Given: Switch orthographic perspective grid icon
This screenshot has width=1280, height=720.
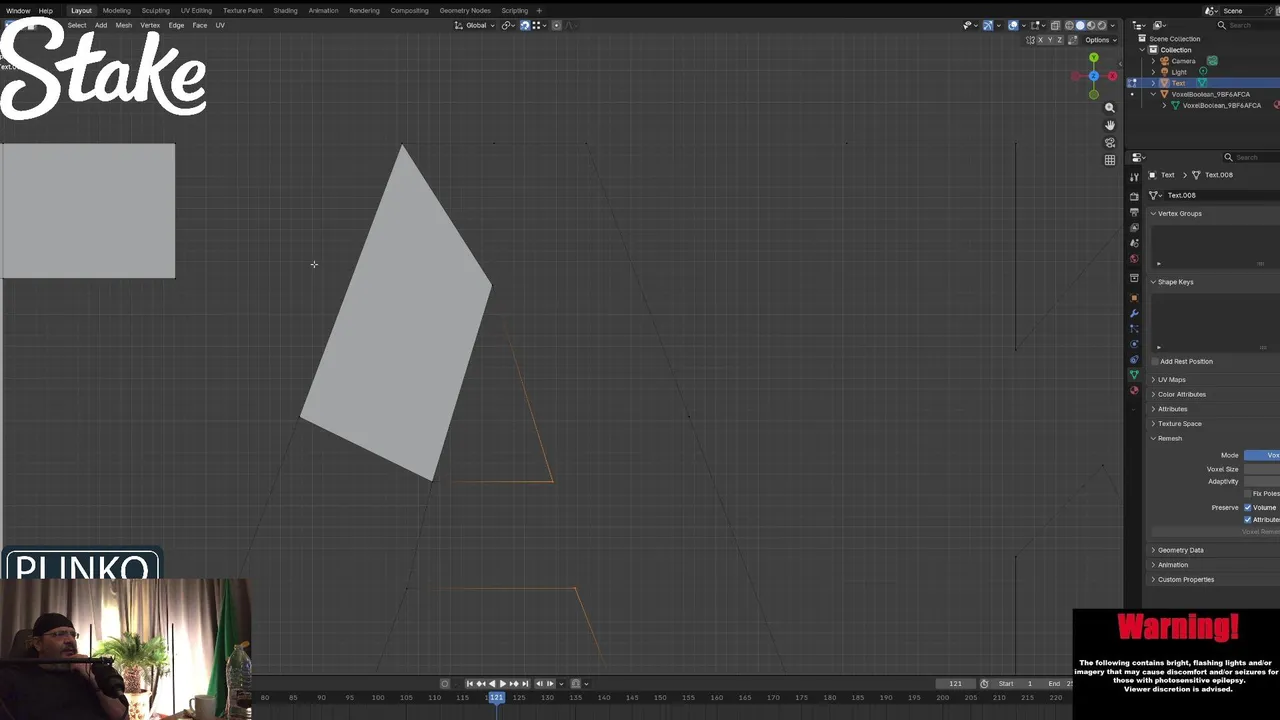Looking at the screenshot, I should [x=1109, y=160].
